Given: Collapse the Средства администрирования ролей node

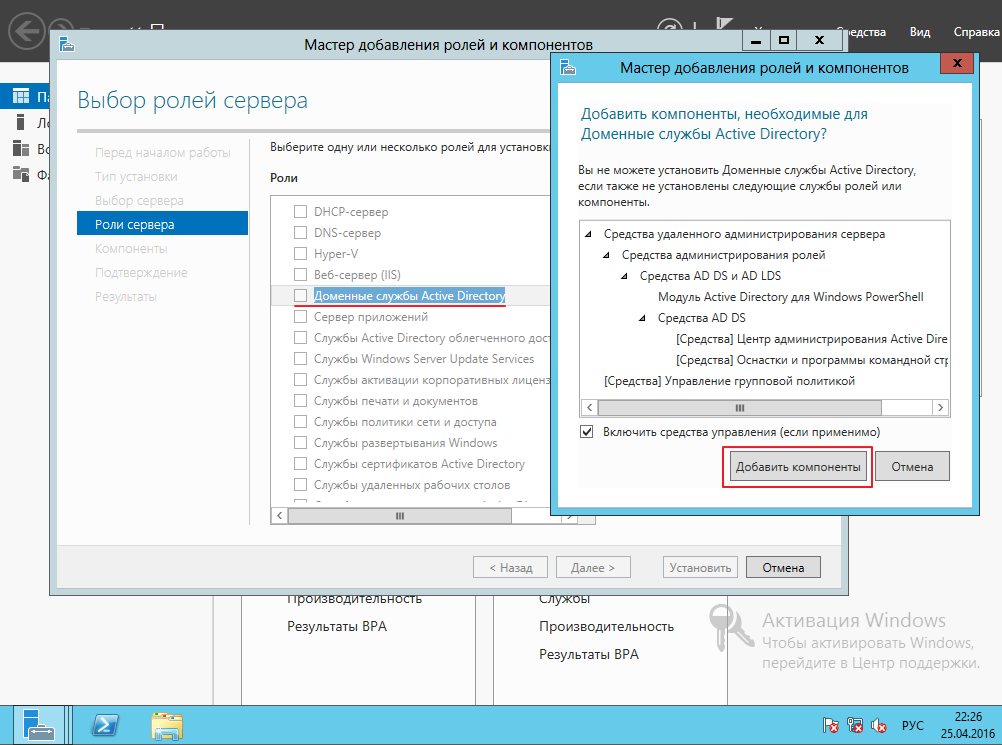Looking at the screenshot, I should [608, 255].
